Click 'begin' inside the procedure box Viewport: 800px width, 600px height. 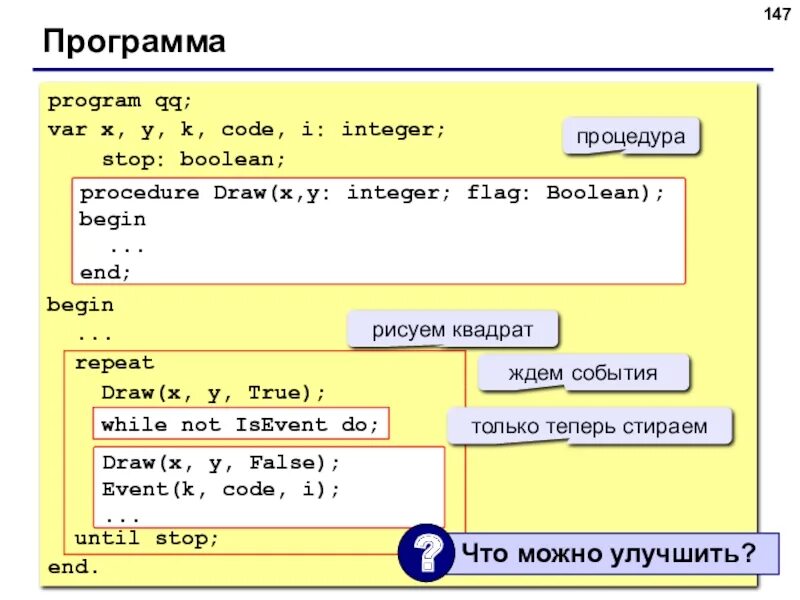tap(112, 220)
